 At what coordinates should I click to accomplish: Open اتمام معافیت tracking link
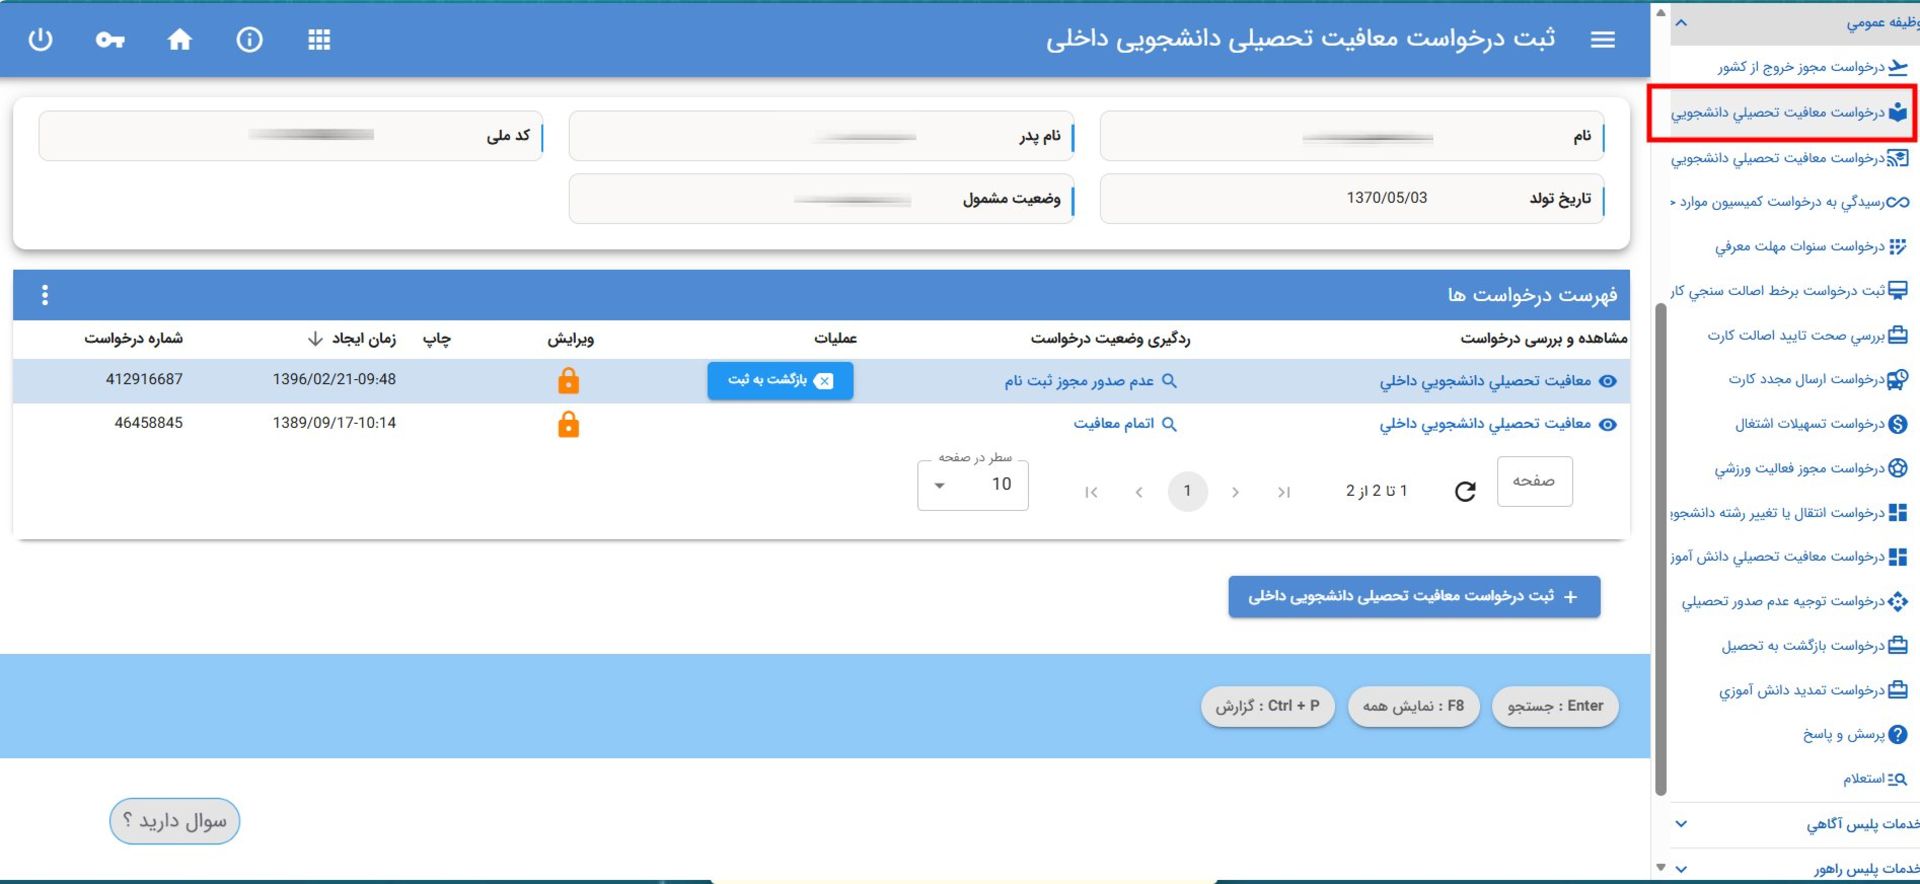coord(1114,424)
